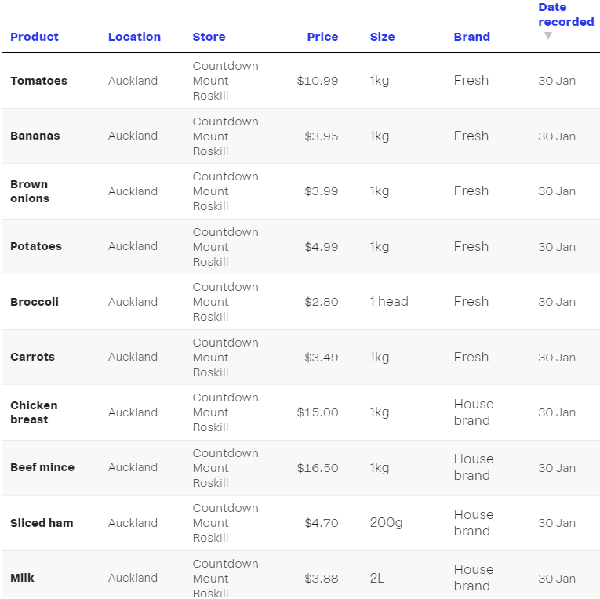
Task: Click the sort arrow under Date recorded
Action: (547, 36)
